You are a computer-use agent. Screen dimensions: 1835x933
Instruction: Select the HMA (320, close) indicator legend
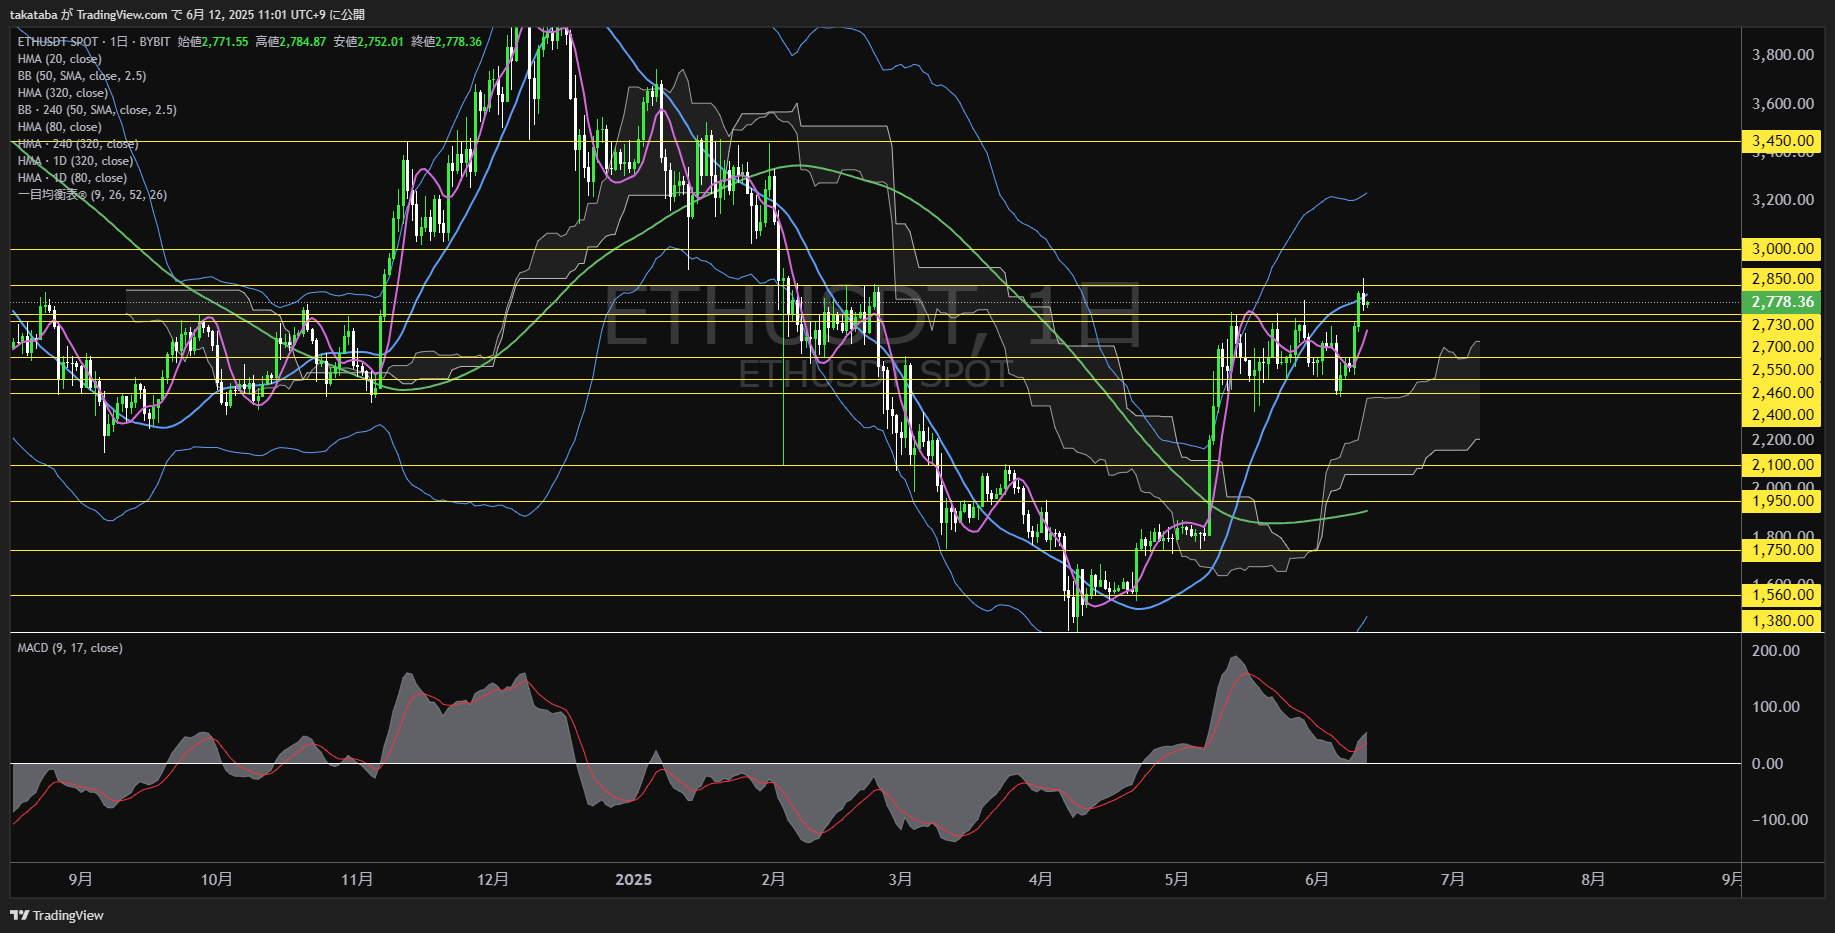[x=63, y=93]
